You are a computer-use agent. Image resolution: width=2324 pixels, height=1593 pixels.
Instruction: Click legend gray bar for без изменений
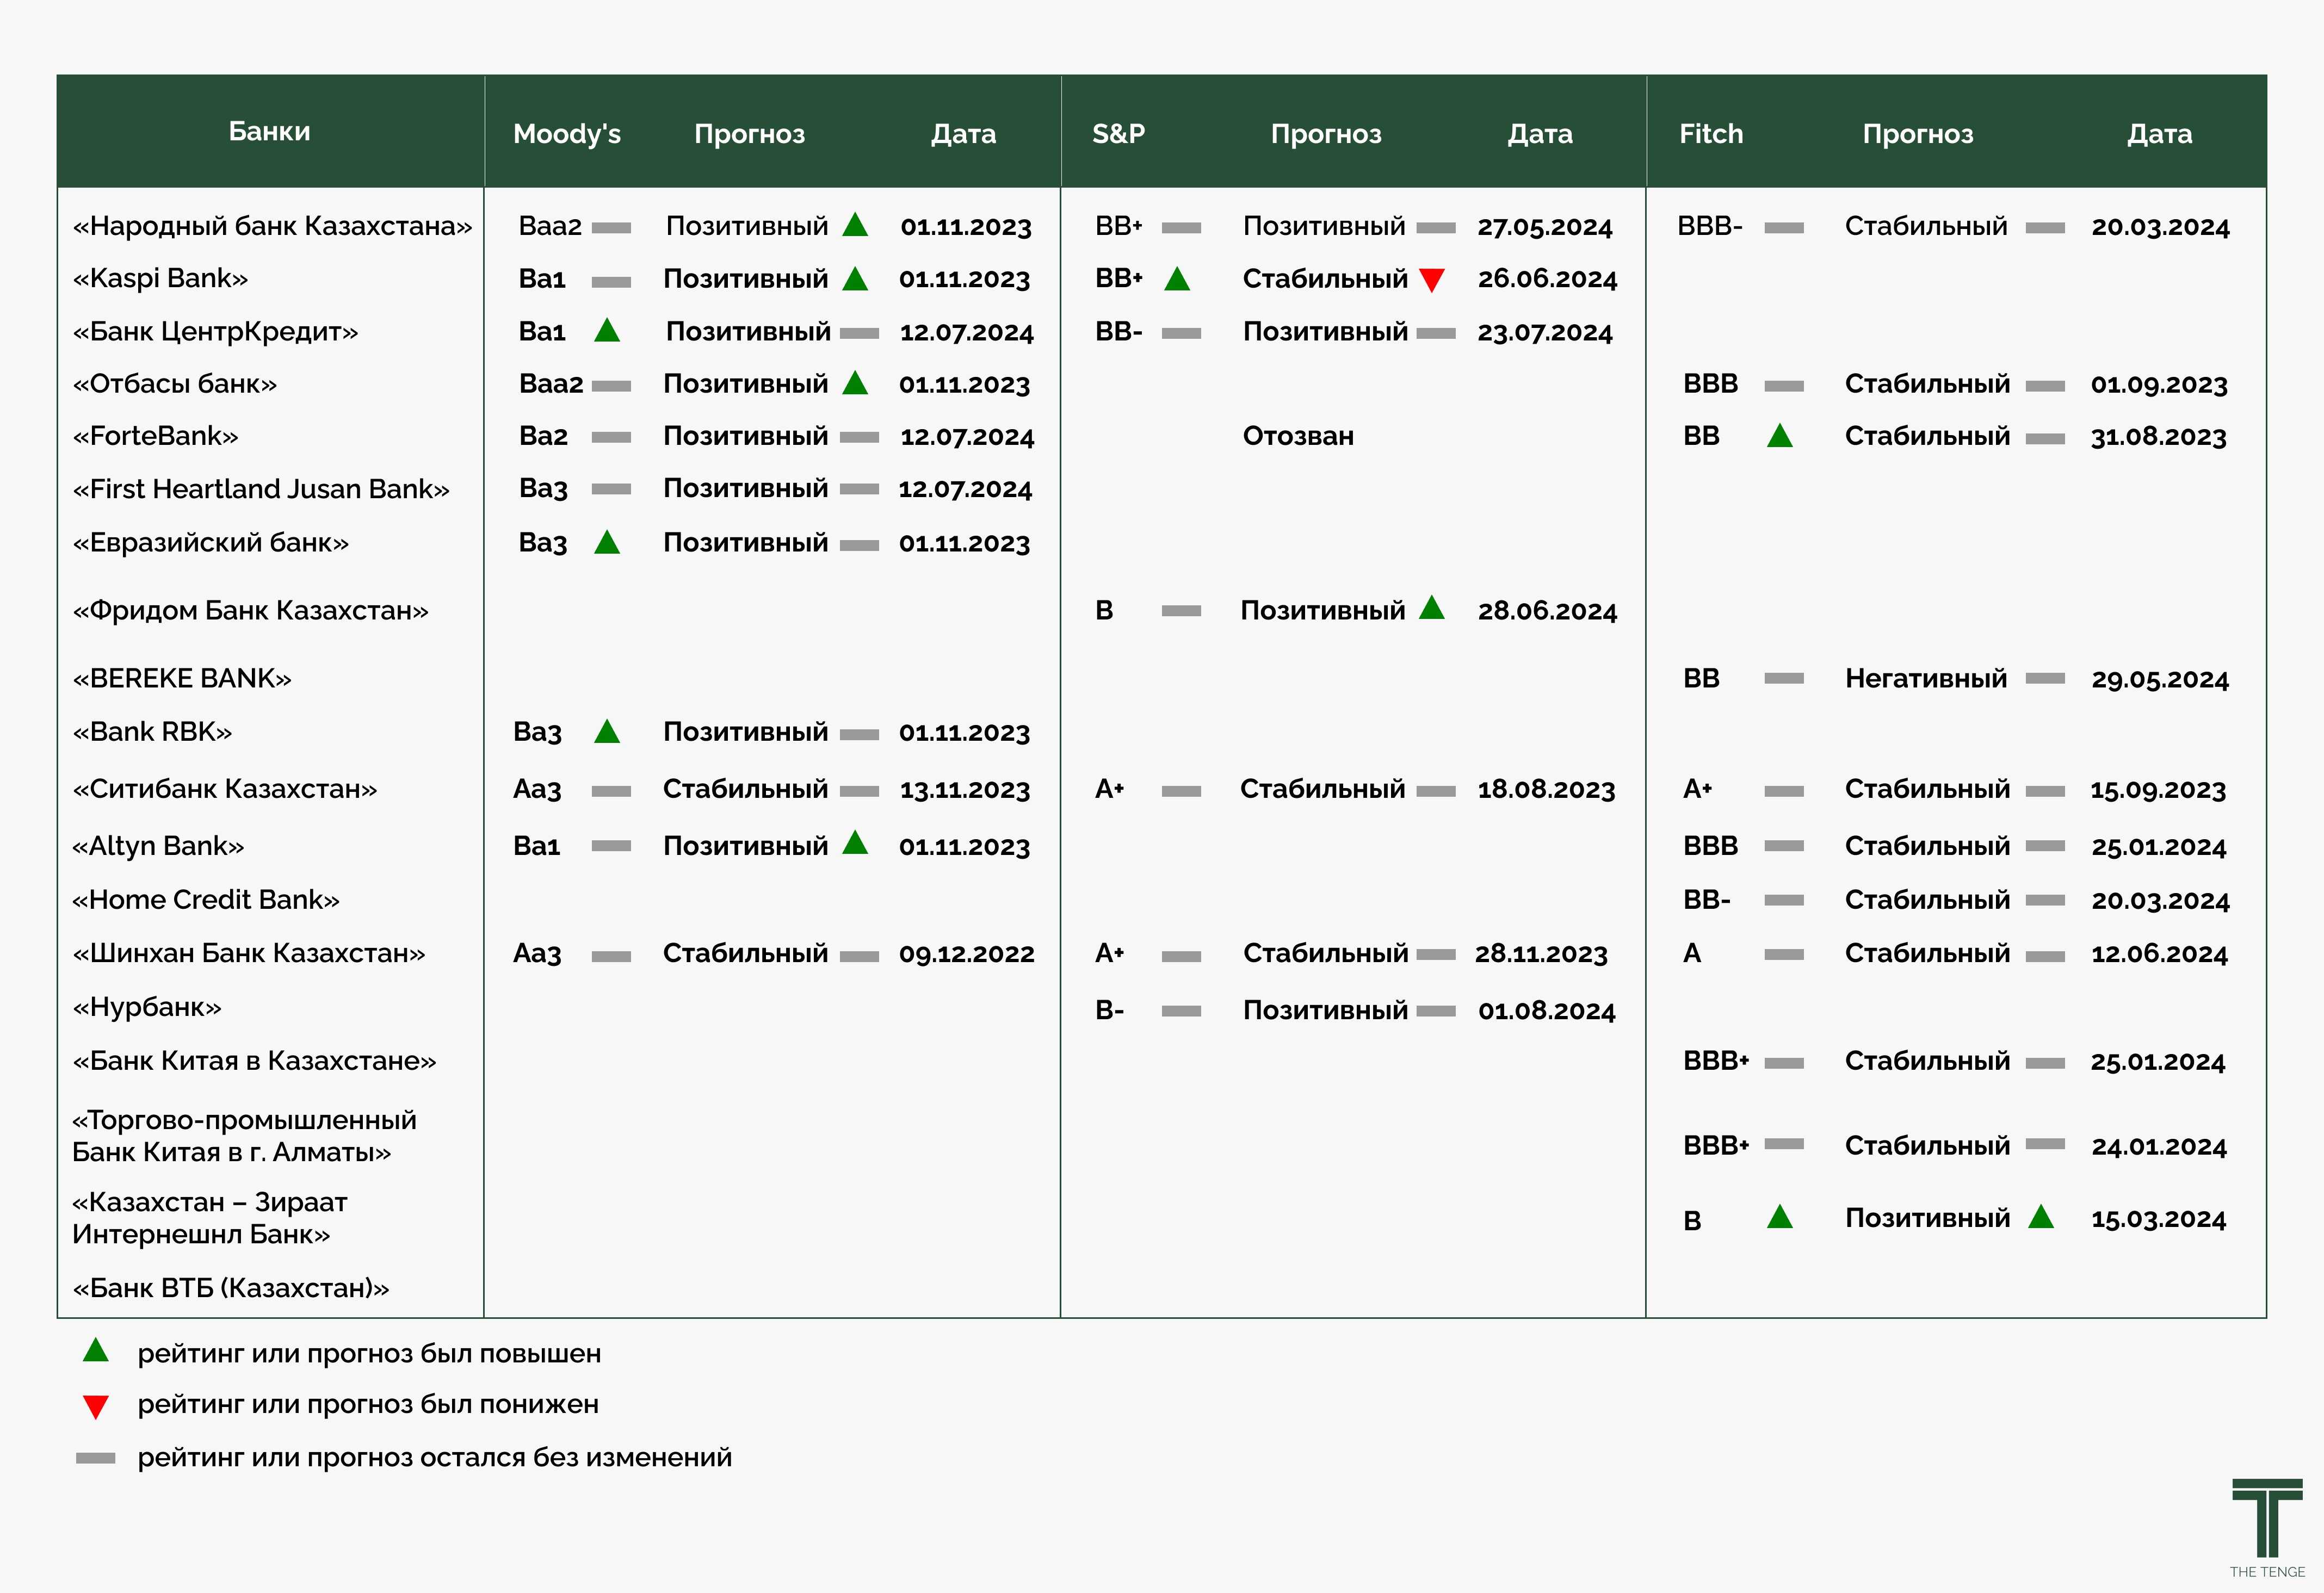click(x=96, y=1459)
